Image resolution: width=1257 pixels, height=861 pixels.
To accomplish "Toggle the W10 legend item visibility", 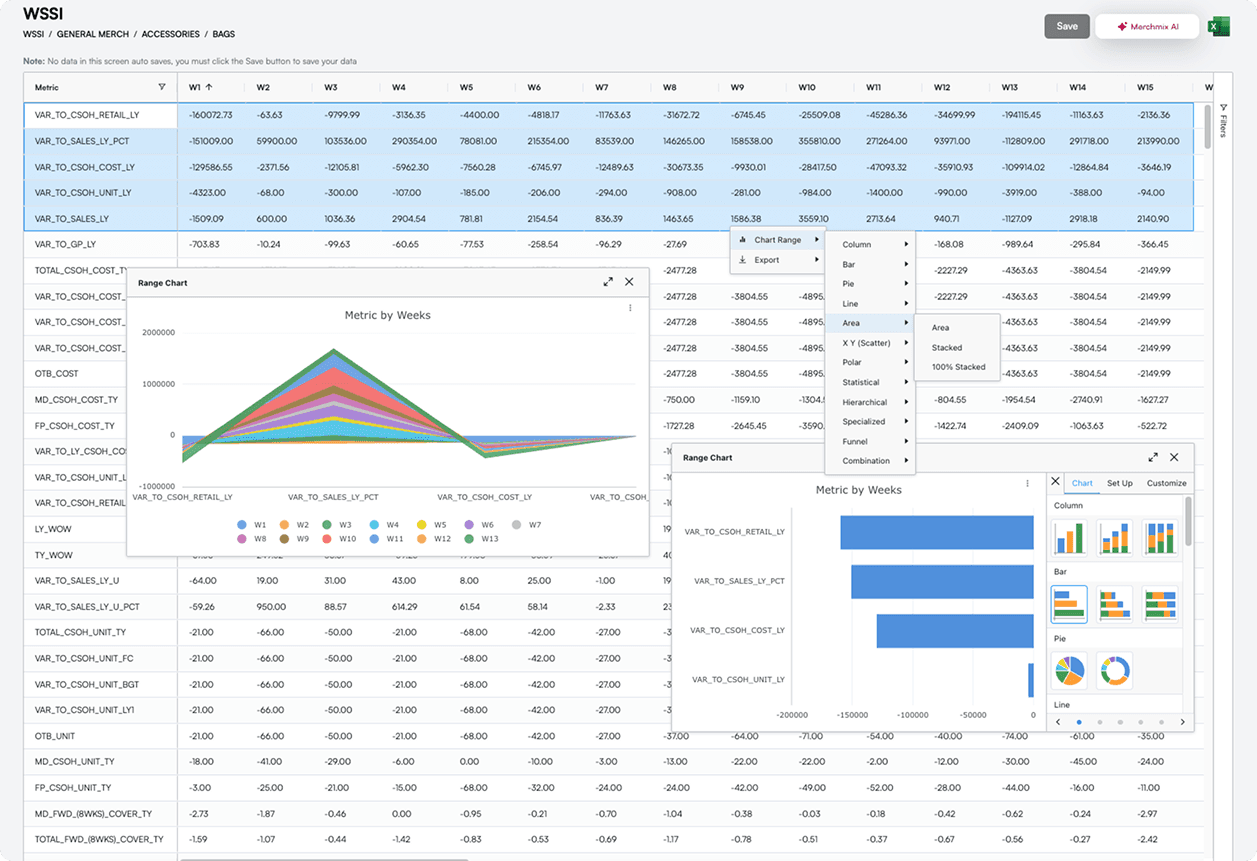I will pyautogui.click(x=341, y=539).
